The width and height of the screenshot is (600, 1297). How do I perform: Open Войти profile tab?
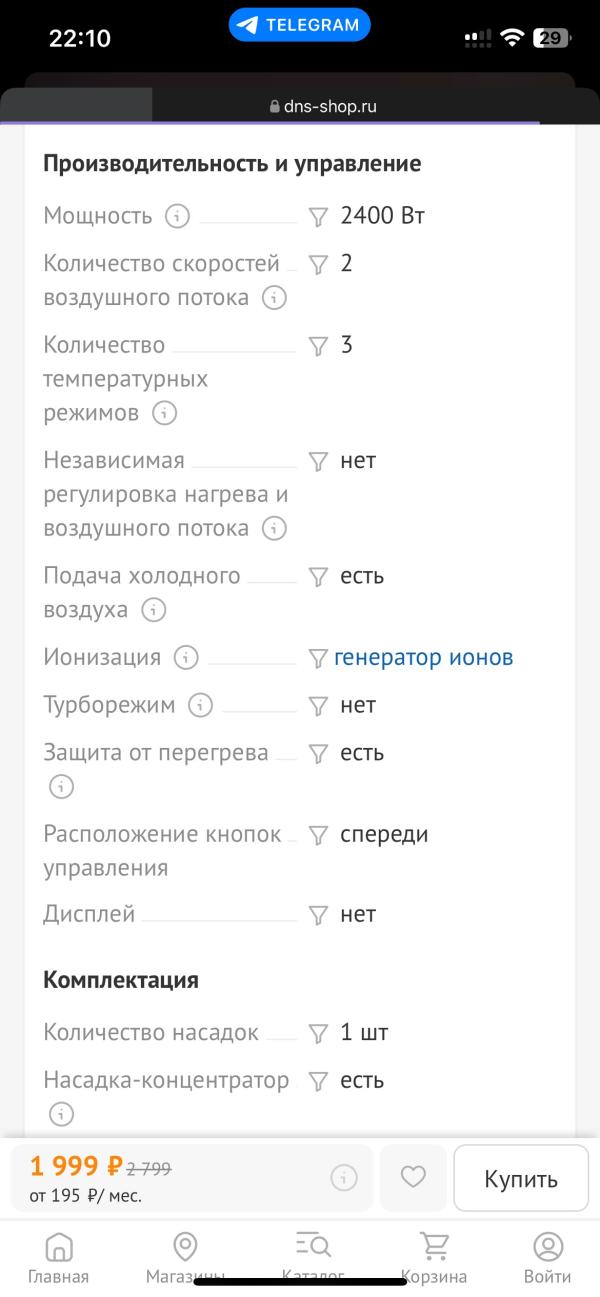click(548, 1256)
